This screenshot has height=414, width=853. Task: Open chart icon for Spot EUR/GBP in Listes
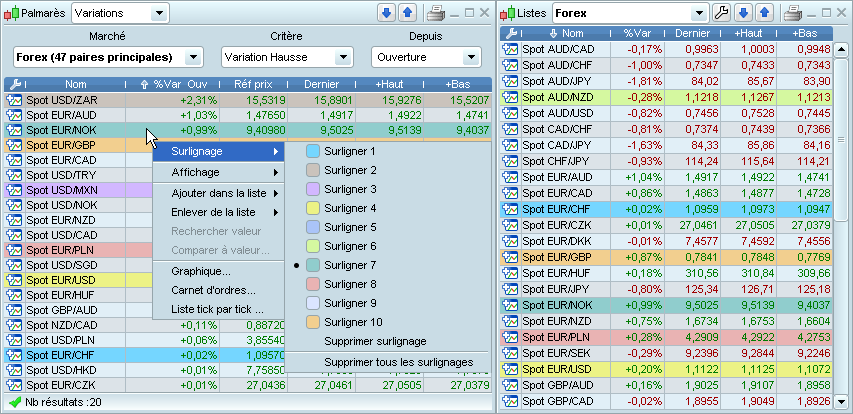pos(510,257)
